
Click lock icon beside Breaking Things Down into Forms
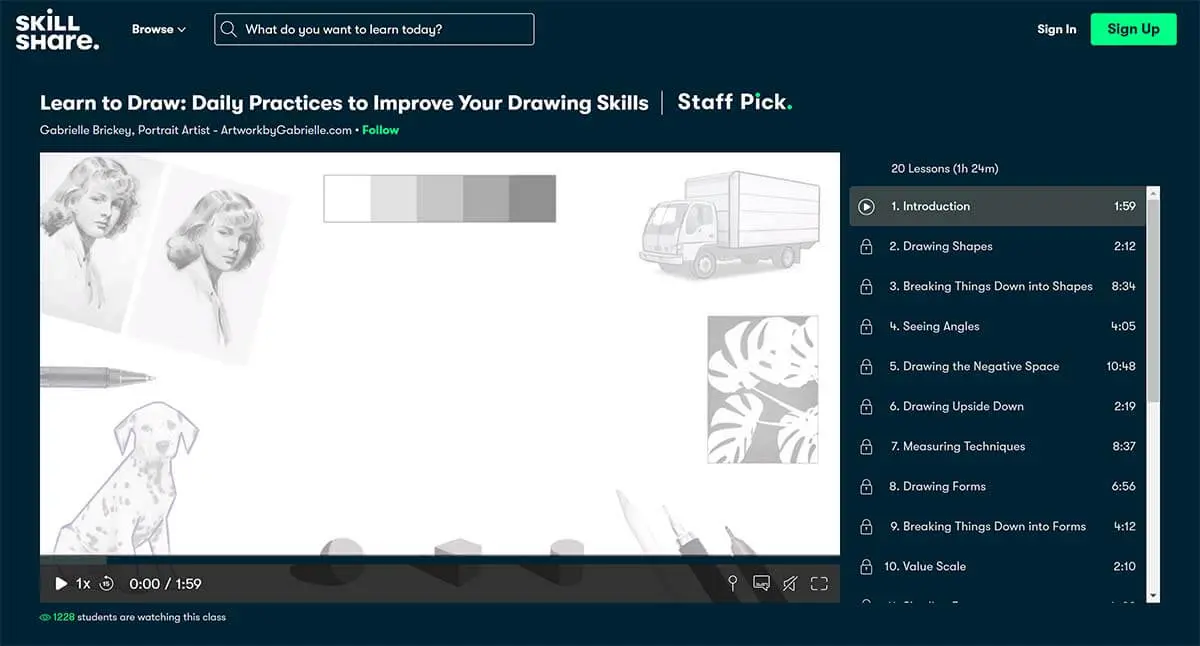[867, 526]
